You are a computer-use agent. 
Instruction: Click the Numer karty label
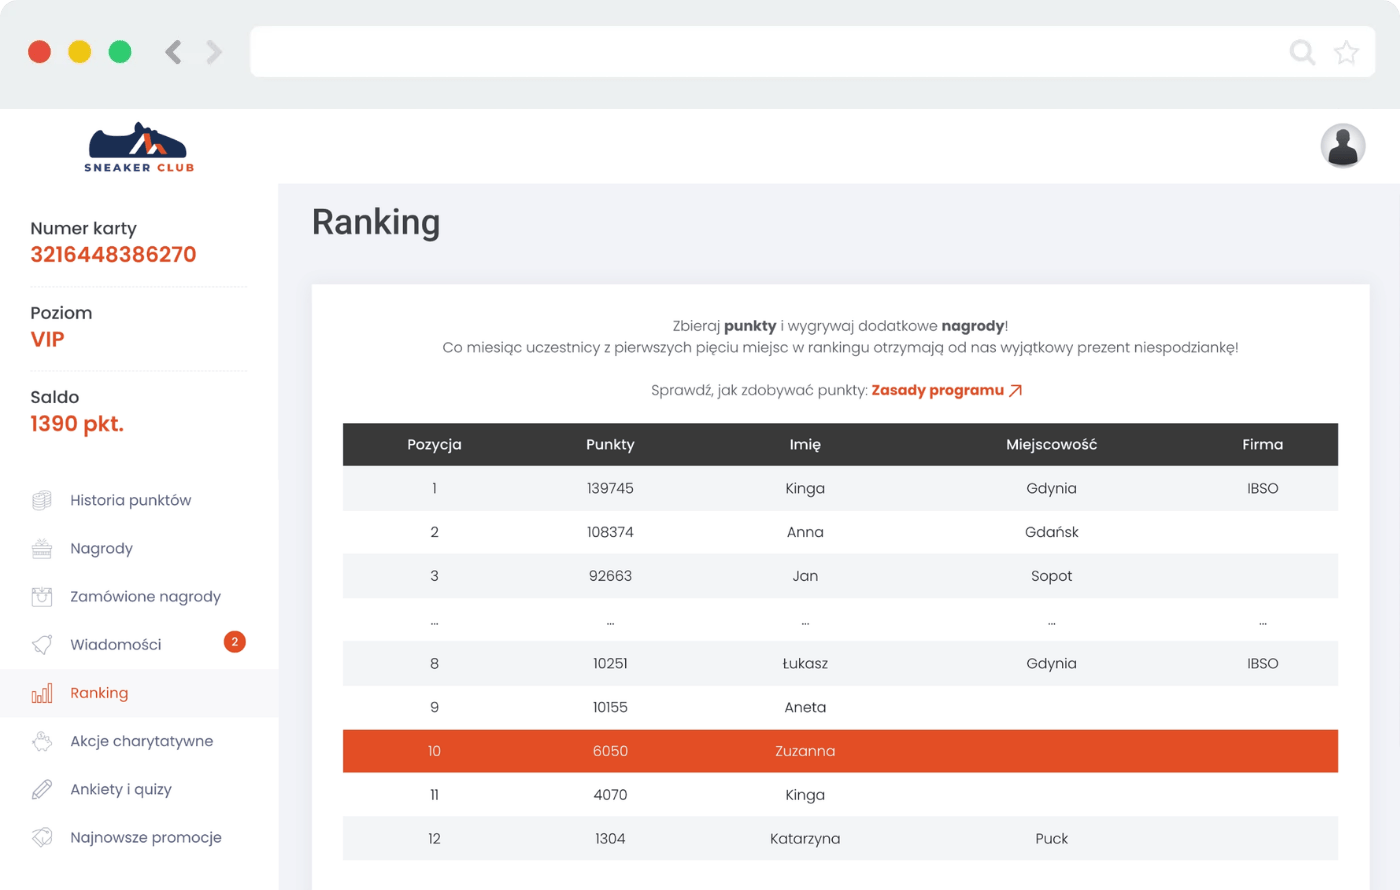click(83, 228)
